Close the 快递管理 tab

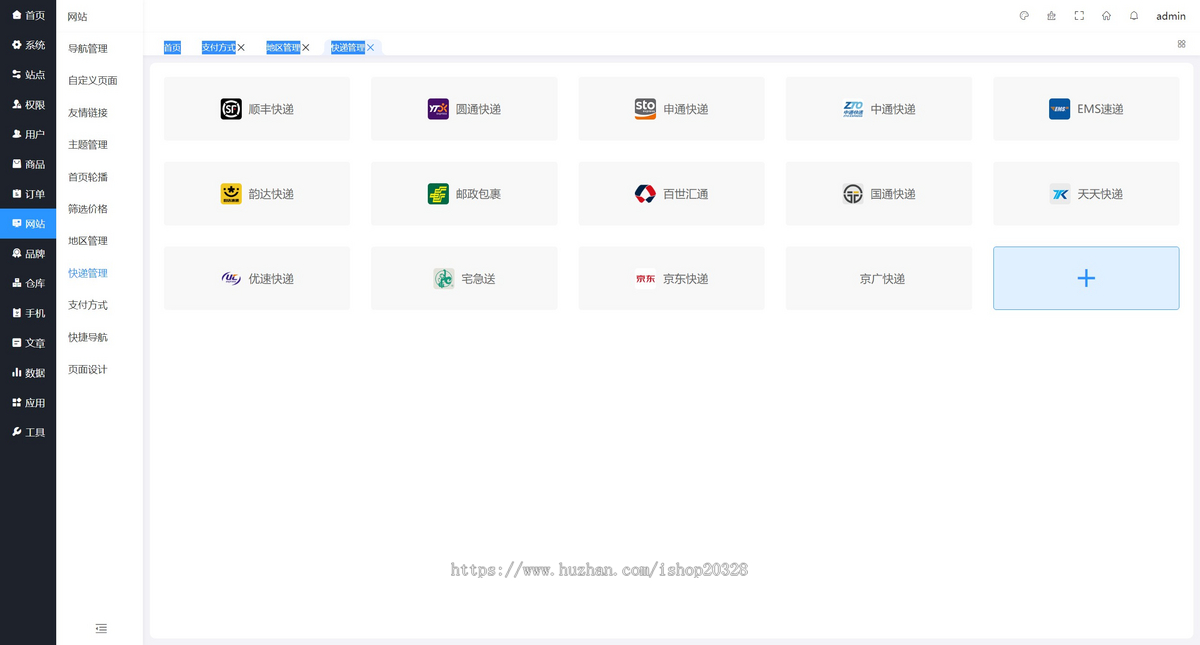click(x=371, y=47)
